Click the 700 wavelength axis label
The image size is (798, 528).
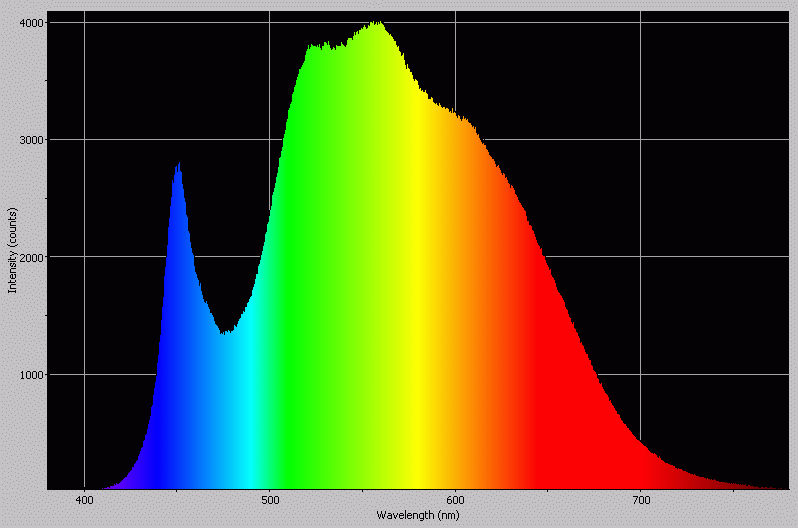(x=641, y=501)
